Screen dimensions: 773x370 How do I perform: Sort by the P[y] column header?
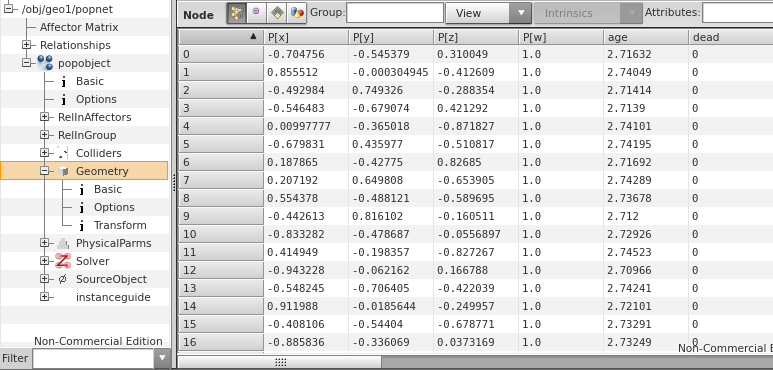(391, 37)
